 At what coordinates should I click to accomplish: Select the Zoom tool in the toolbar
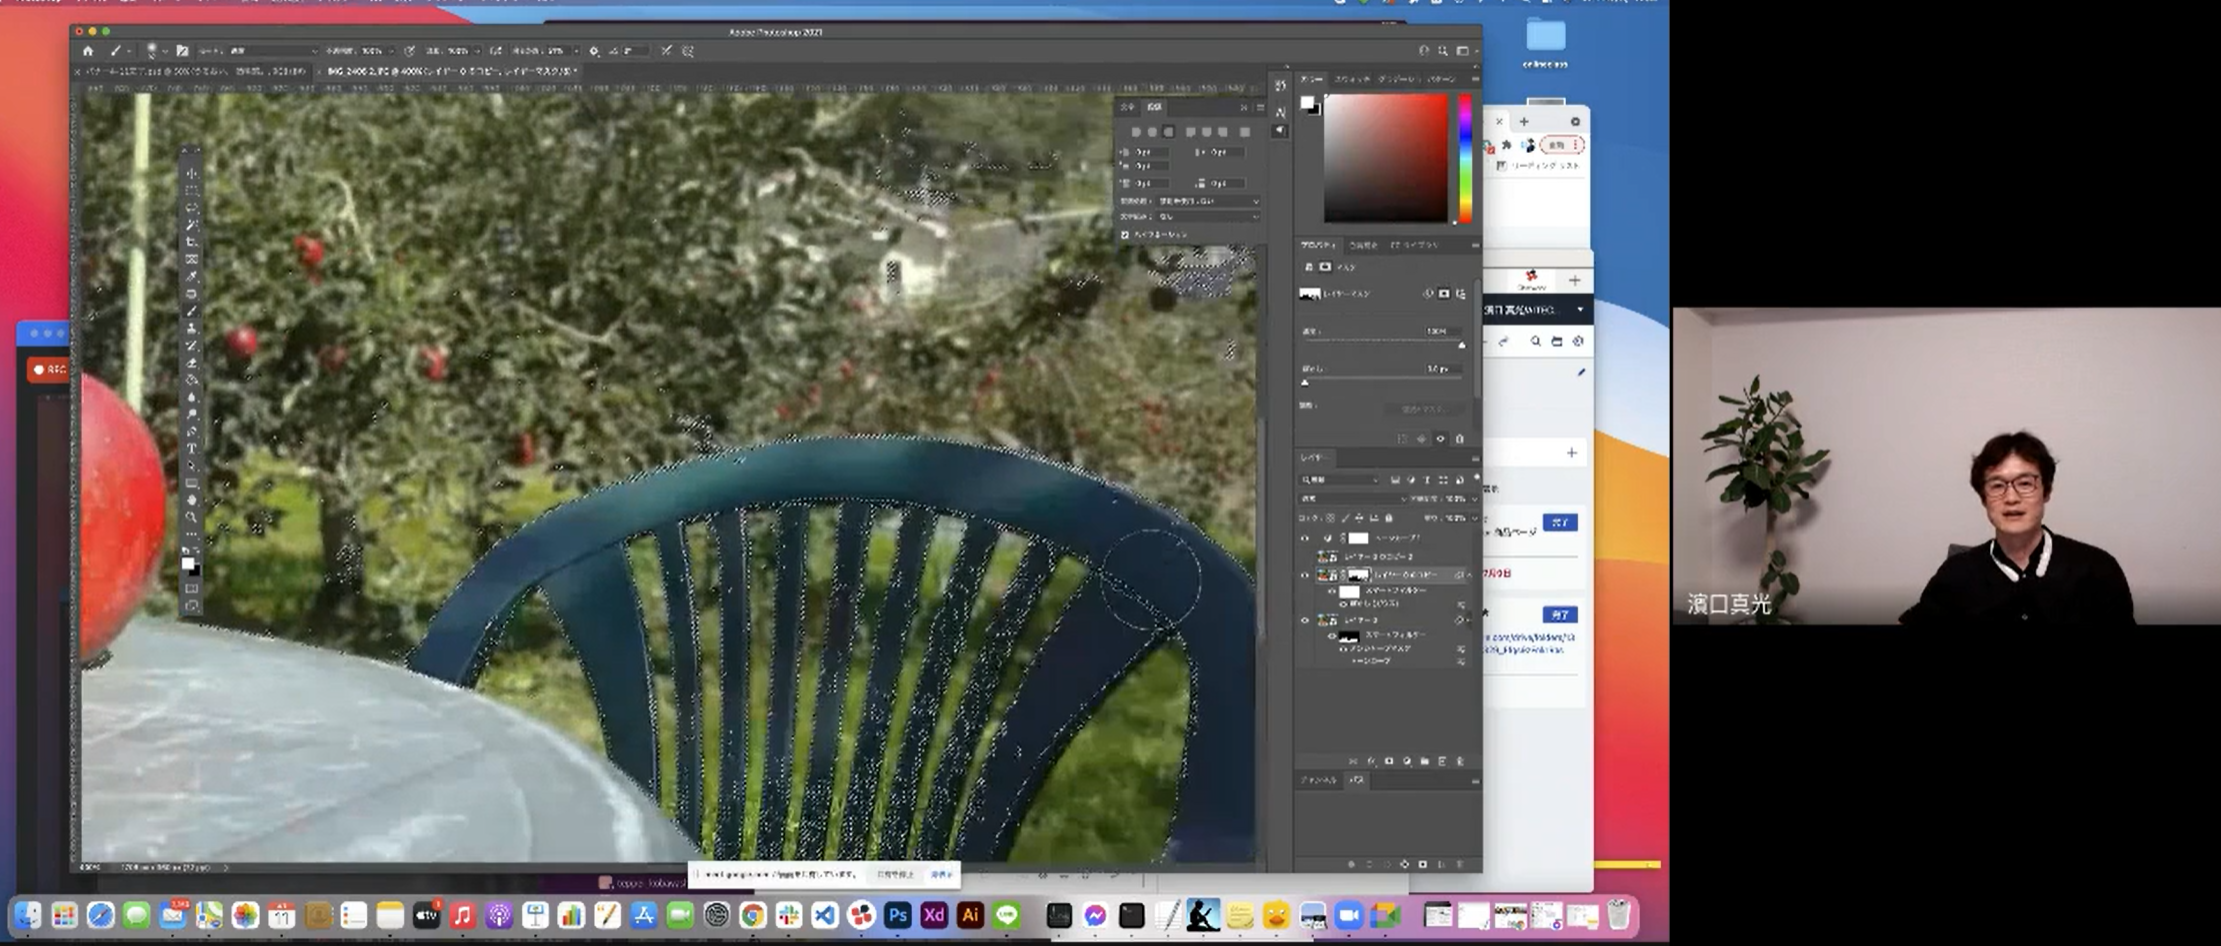tap(192, 517)
